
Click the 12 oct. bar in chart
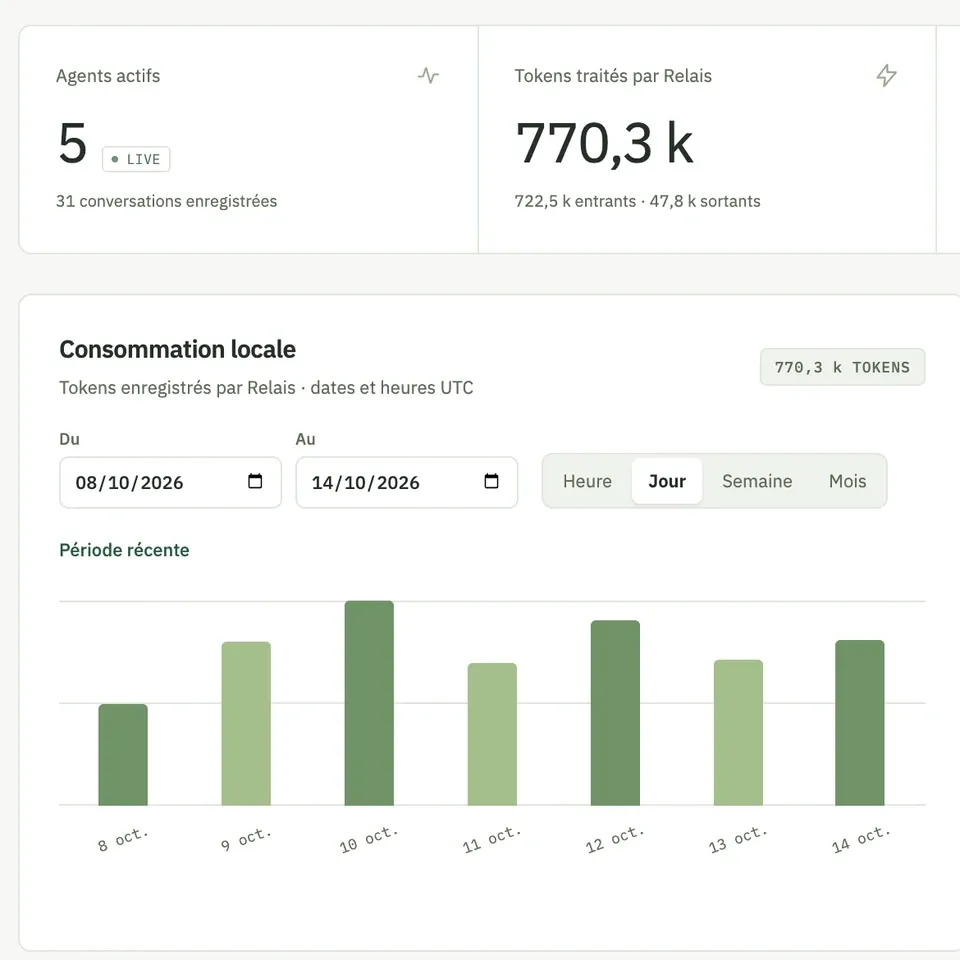[x=615, y=713]
